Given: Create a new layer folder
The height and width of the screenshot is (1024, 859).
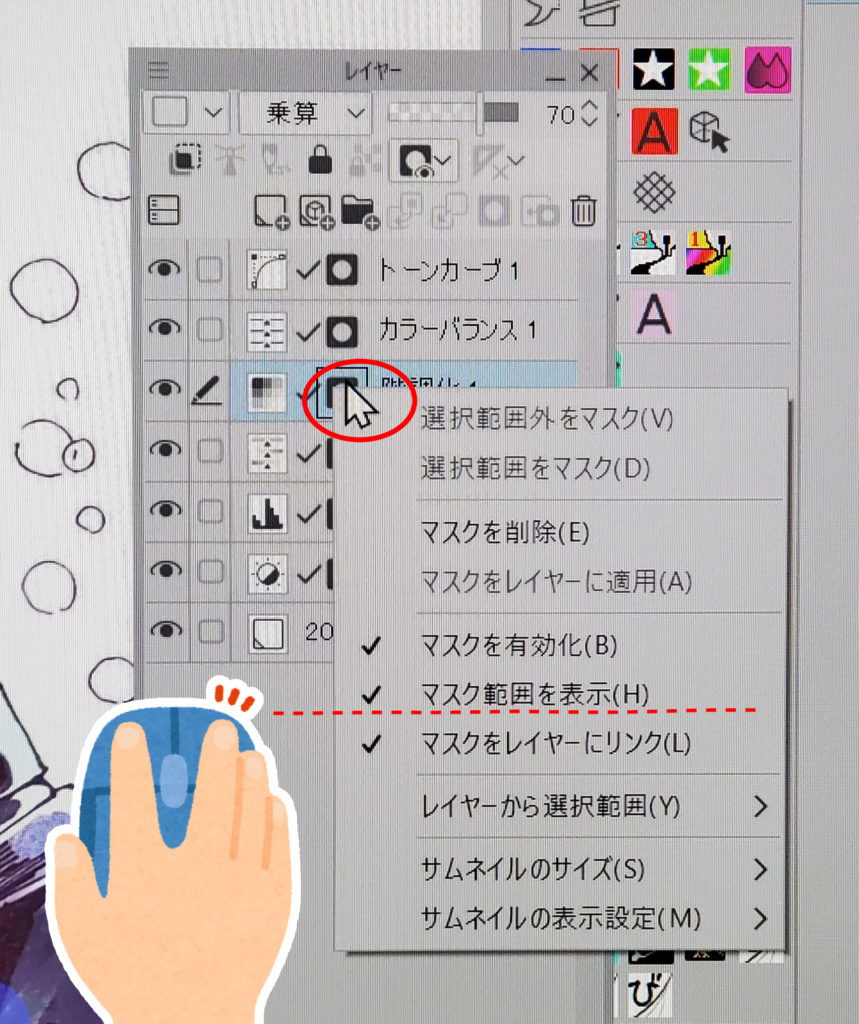Looking at the screenshot, I should click(x=357, y=210).
